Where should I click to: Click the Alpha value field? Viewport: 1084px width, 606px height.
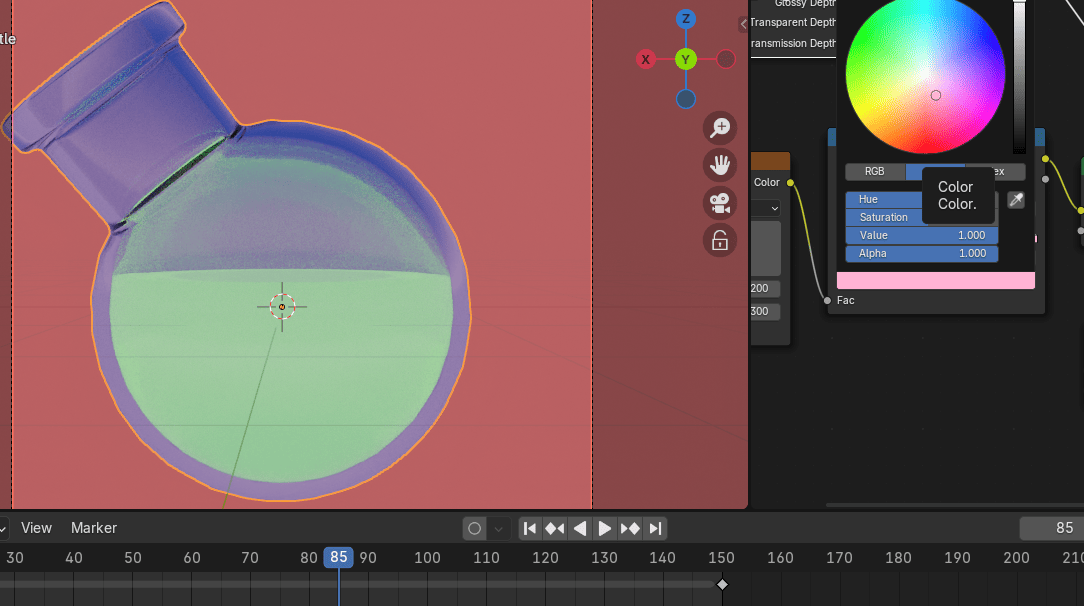(x=921, y=254)
